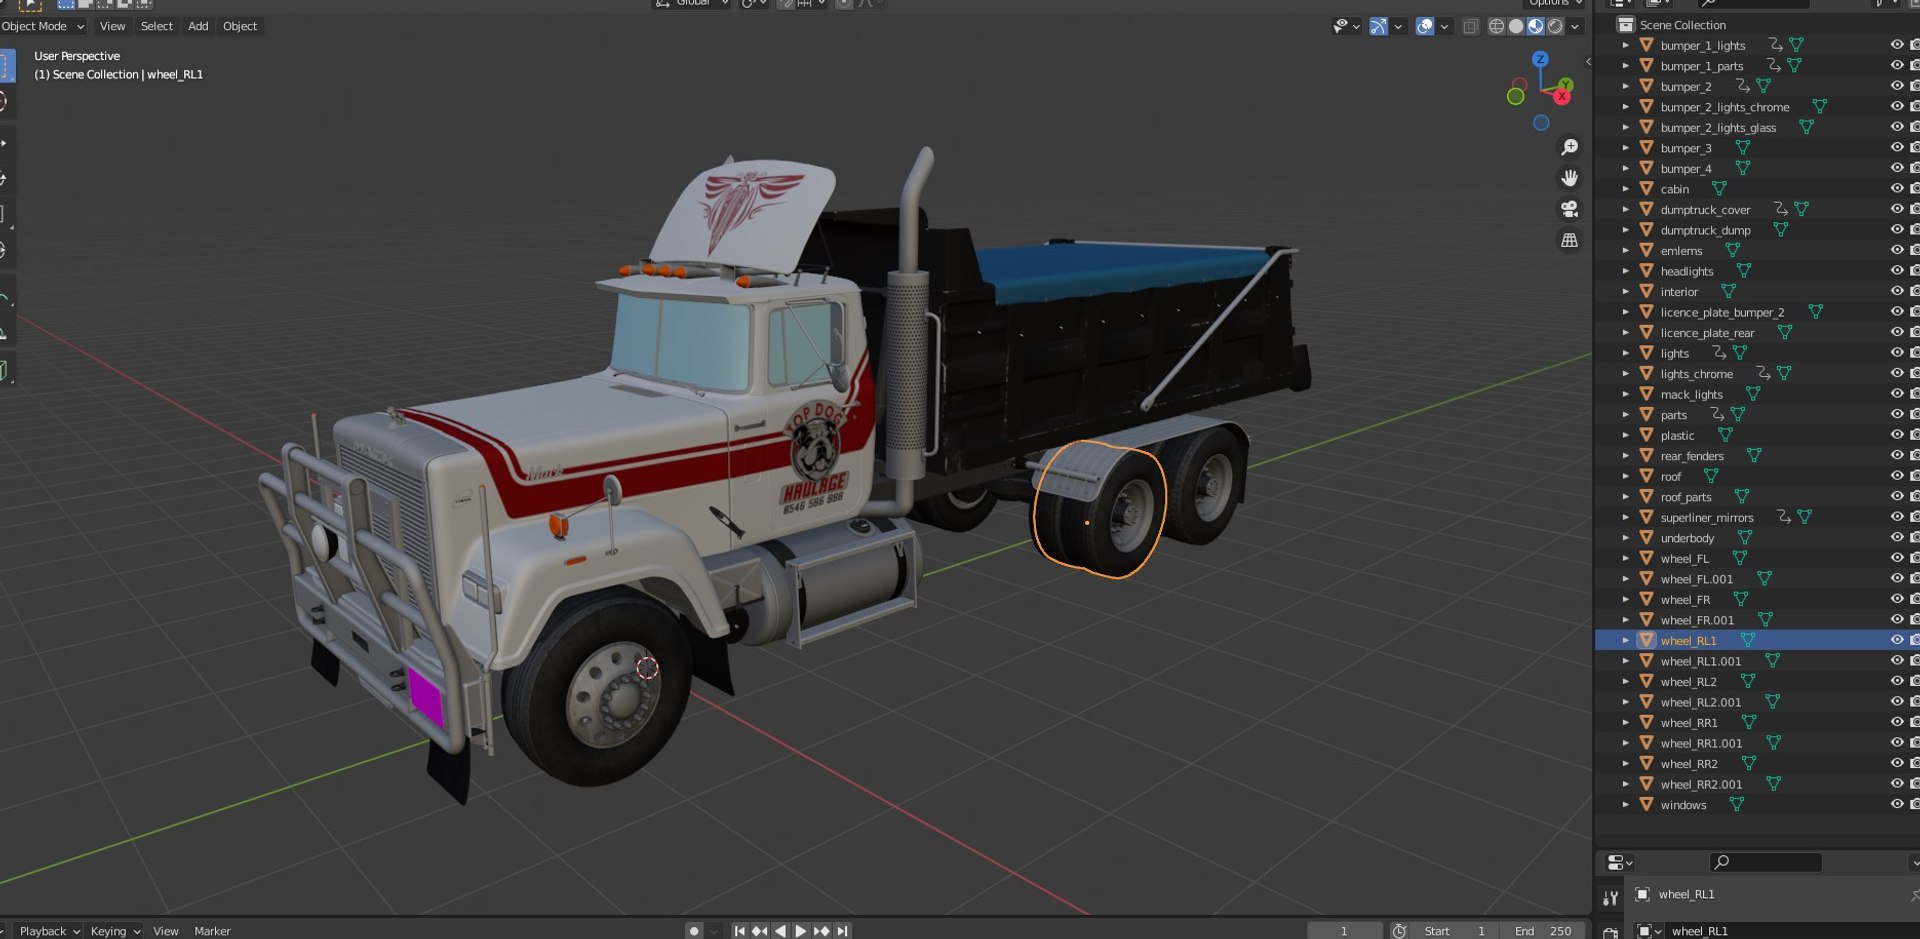This screenshot has height=939, width=1920.
Task: Open the Object menu
Action: (239, 27)
